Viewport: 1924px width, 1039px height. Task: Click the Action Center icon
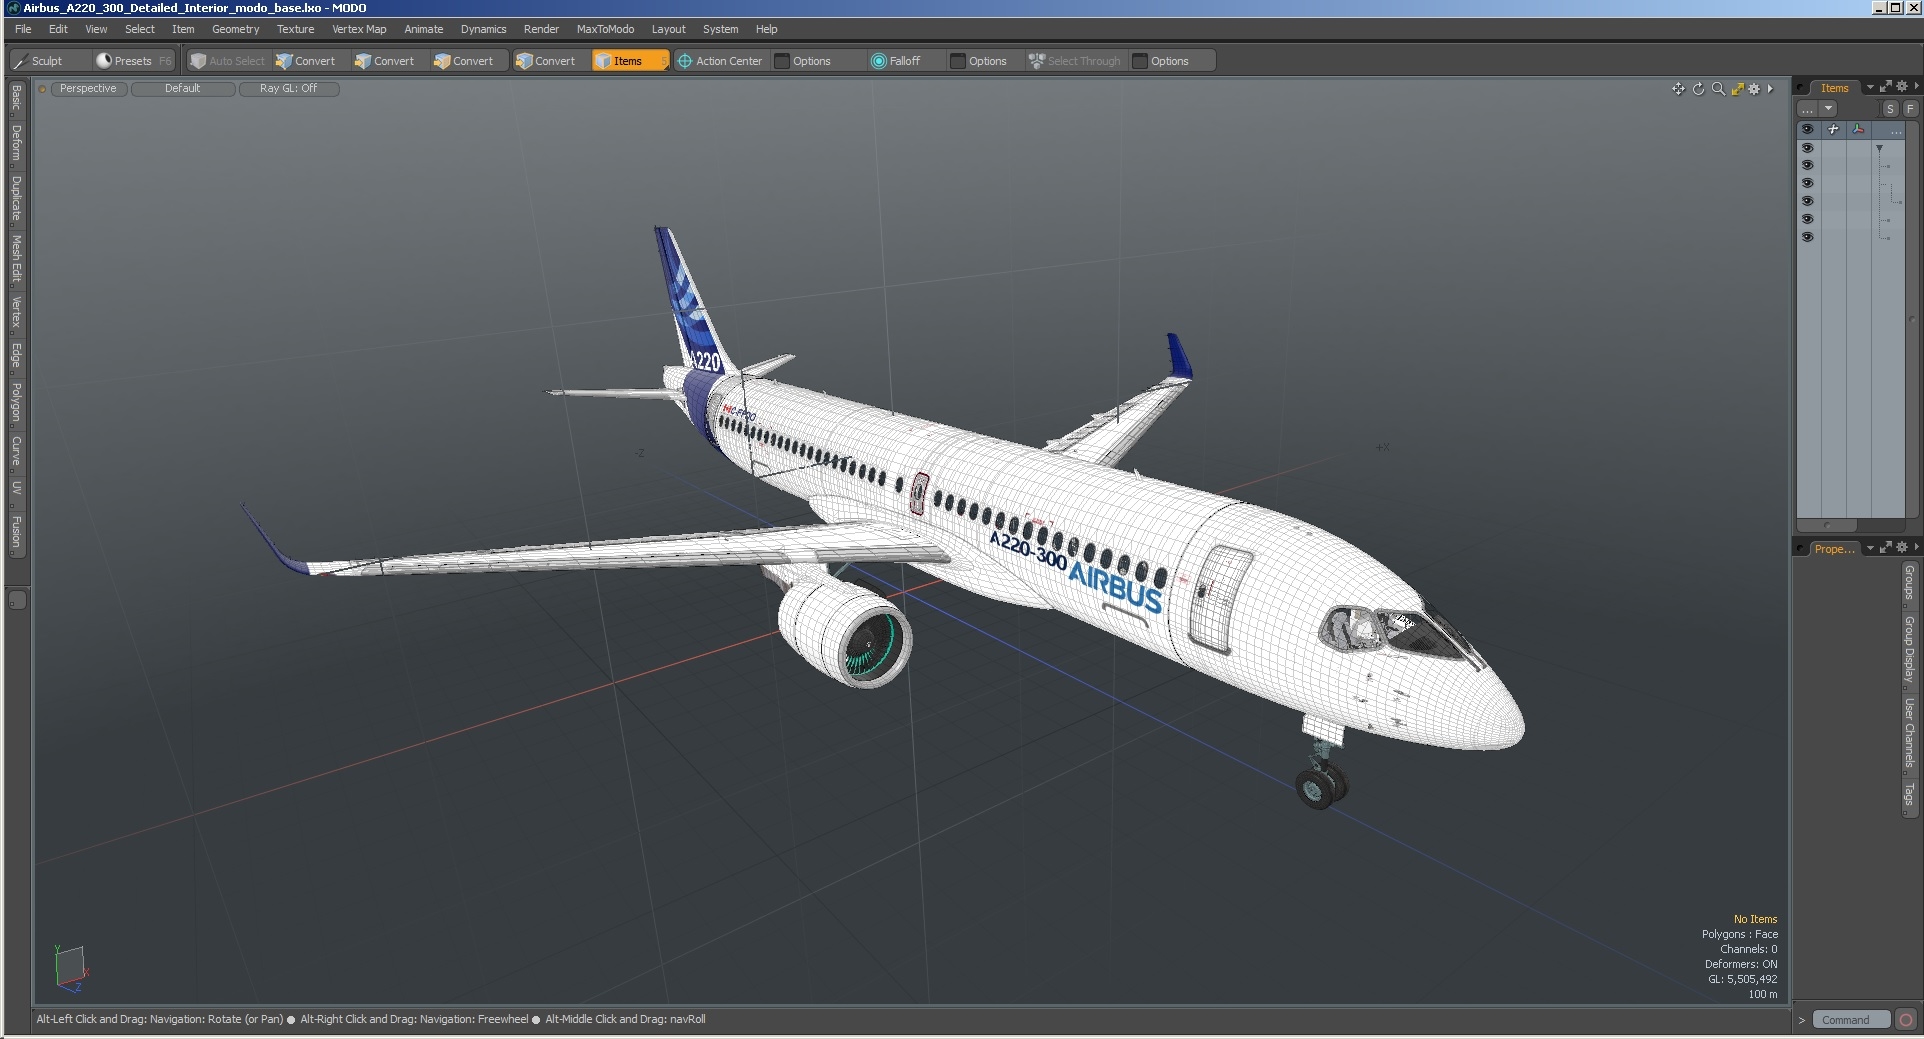click(684, 61)
